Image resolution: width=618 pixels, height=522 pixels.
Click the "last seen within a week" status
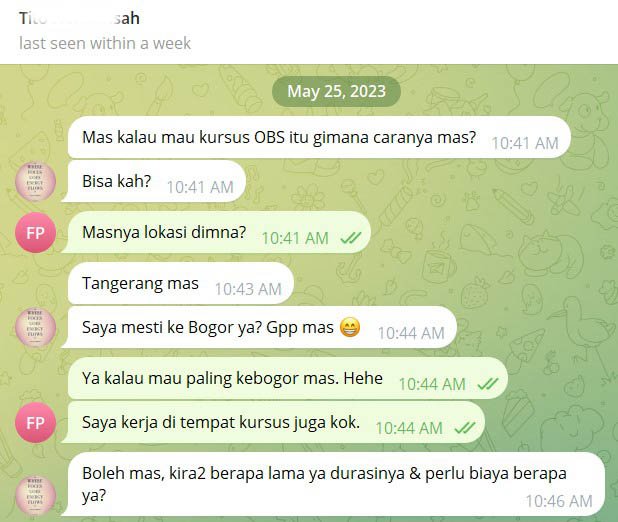coord(105,43)
